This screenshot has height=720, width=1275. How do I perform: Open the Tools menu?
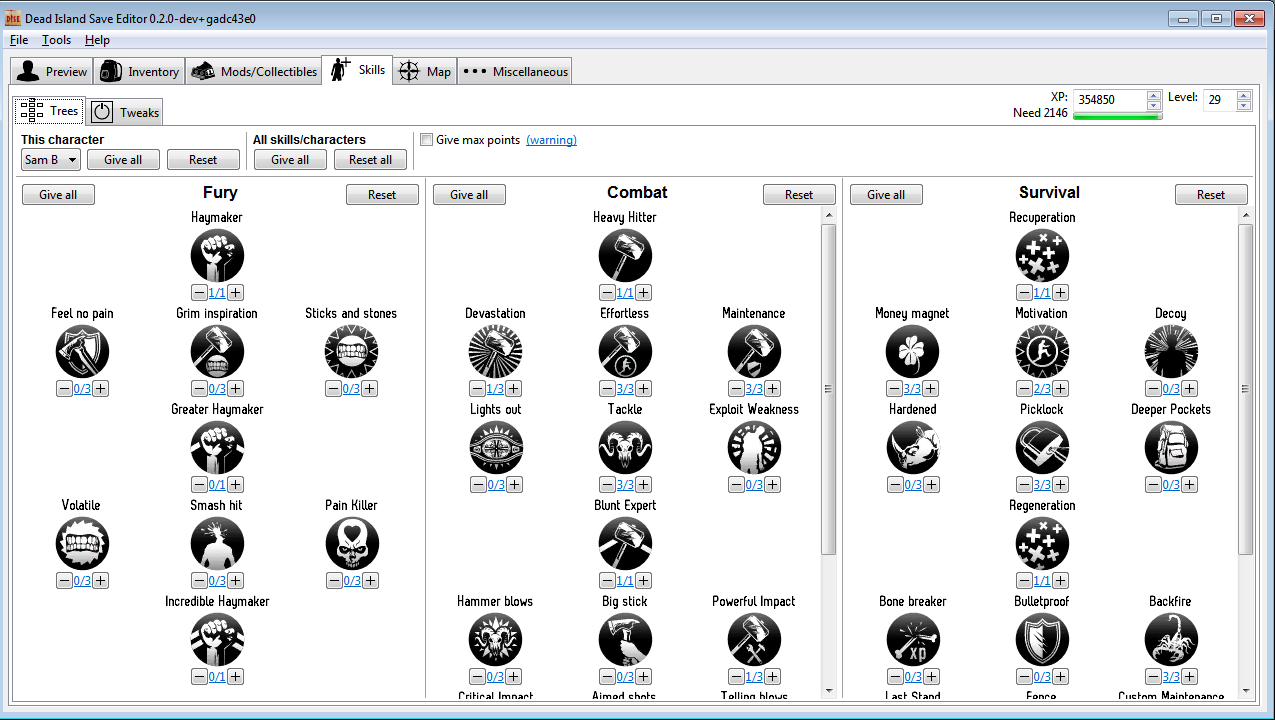tap(56, 40)
